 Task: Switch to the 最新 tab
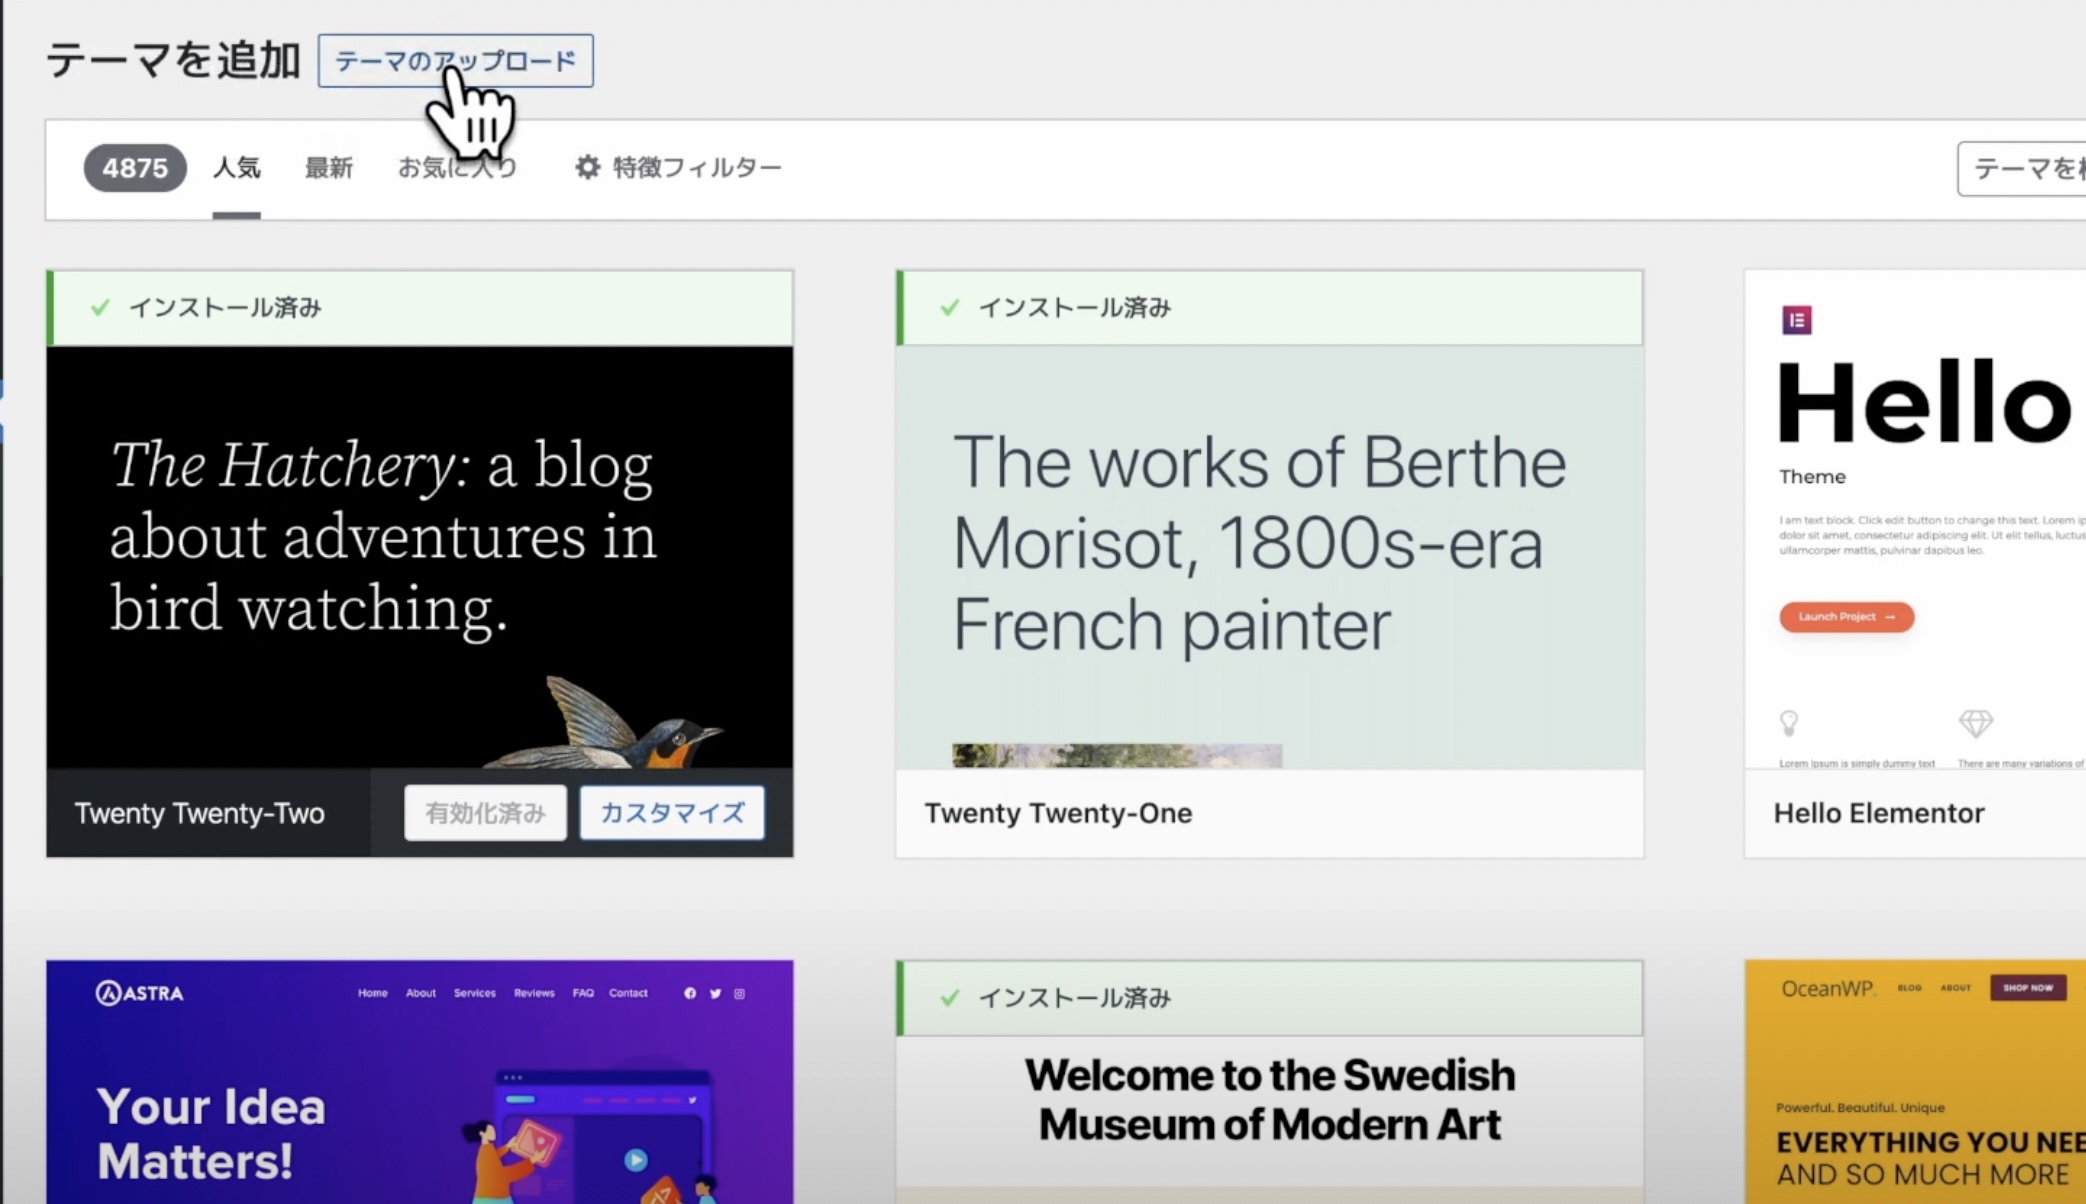329,167
